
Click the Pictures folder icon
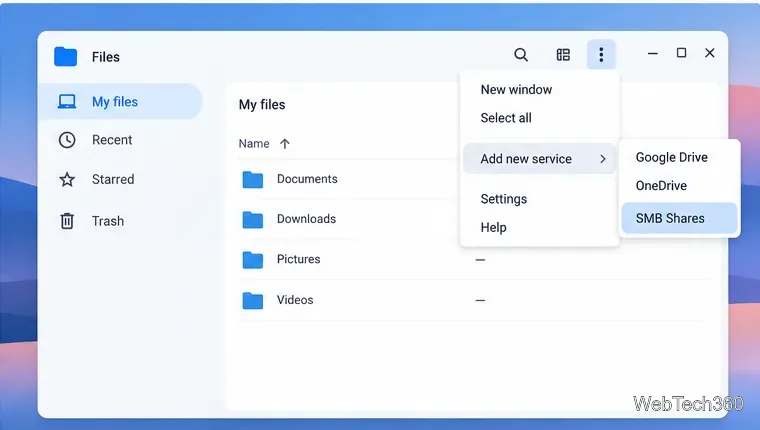click(x=253, y=260)
